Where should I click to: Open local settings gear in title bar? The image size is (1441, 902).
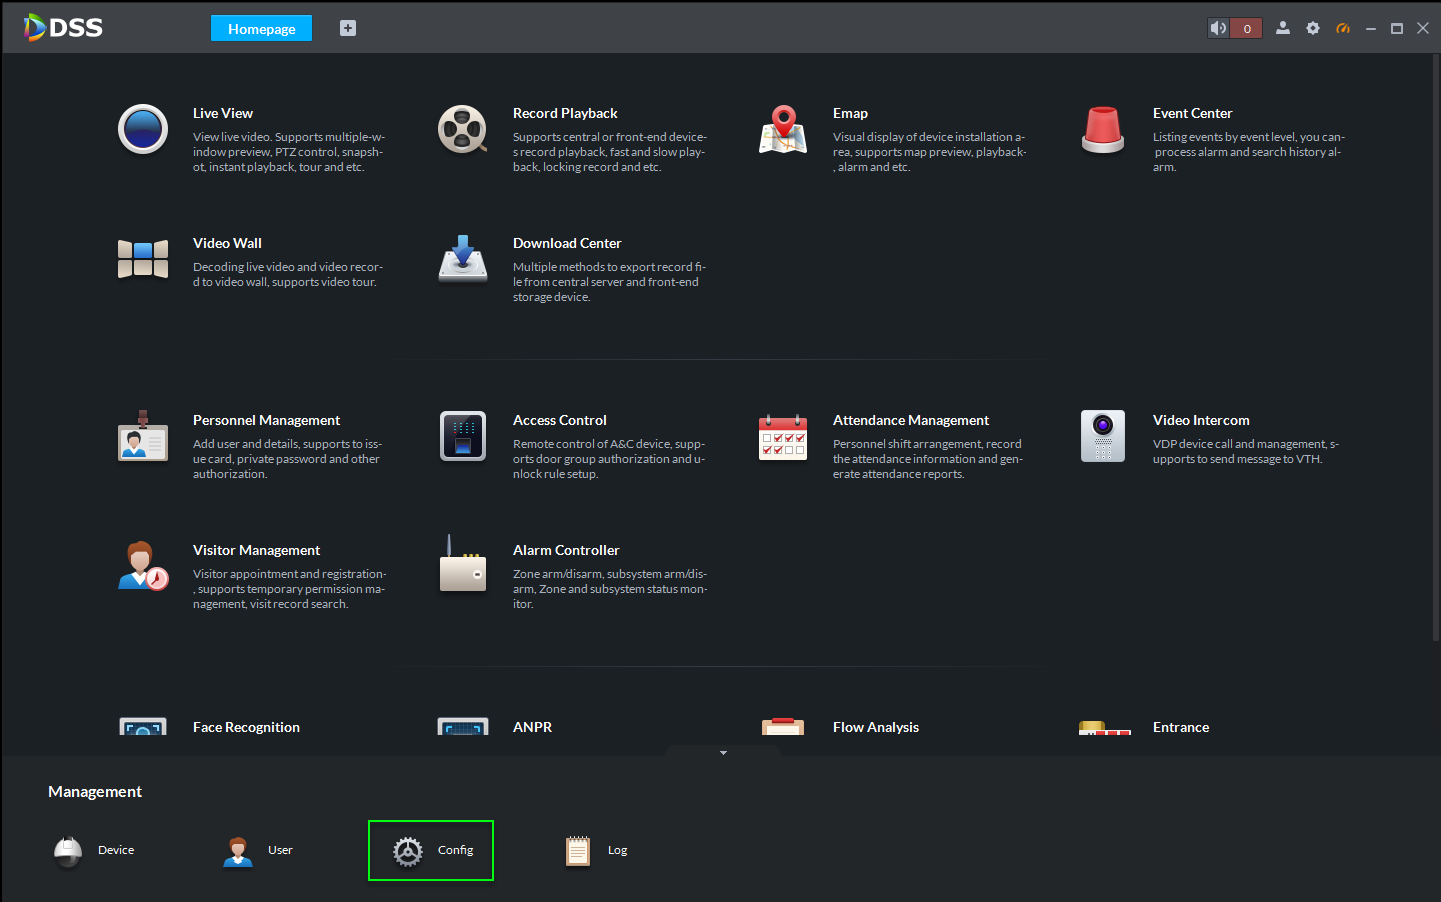(1313, 28)
